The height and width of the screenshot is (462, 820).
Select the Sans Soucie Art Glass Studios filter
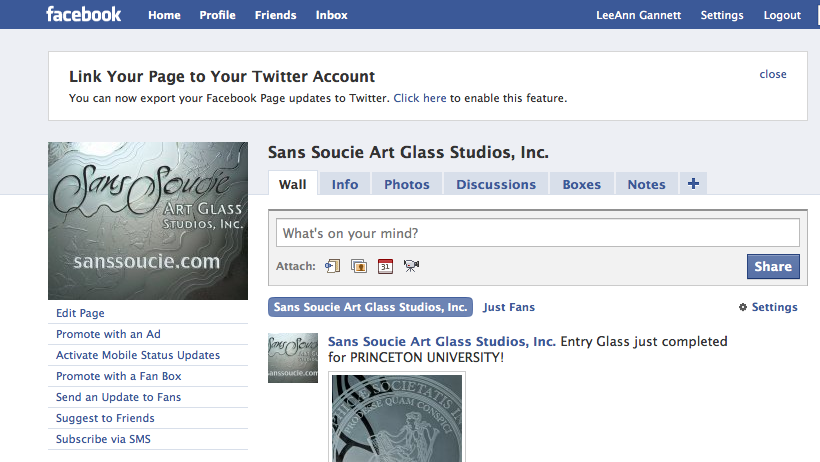[x=370, y=307]
